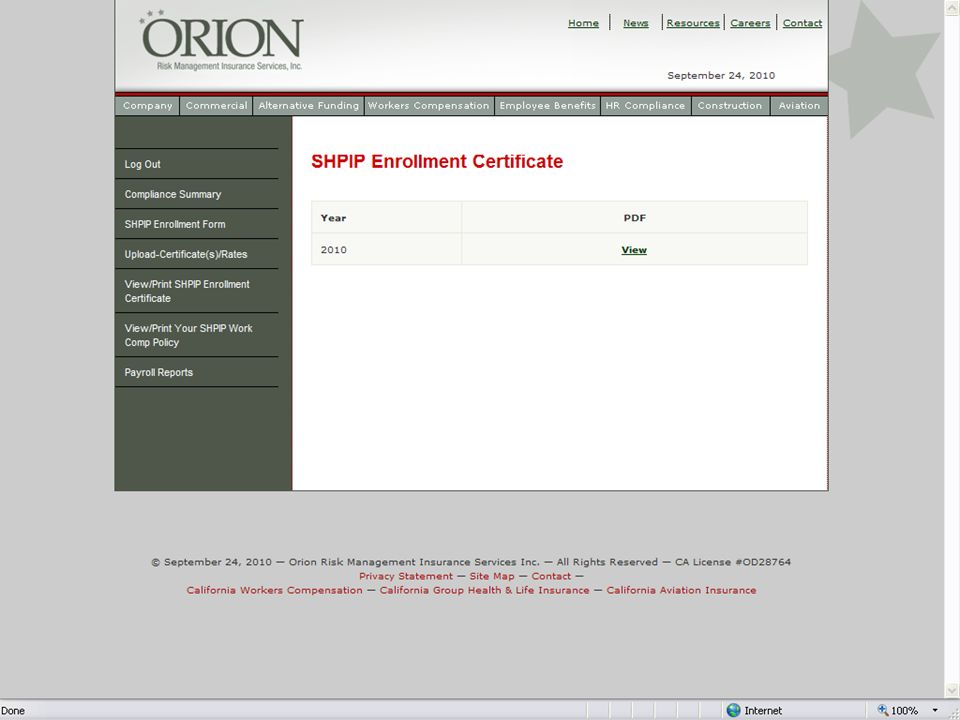Open California Workers Compensation link
The width and height of the screenshot is (960, 720).
(x=274, y=590)
